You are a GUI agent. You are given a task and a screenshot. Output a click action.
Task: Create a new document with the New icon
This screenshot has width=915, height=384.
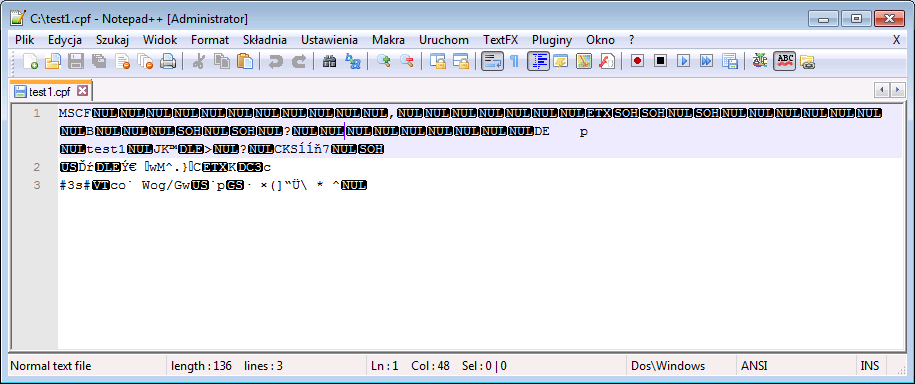point(30,61)
